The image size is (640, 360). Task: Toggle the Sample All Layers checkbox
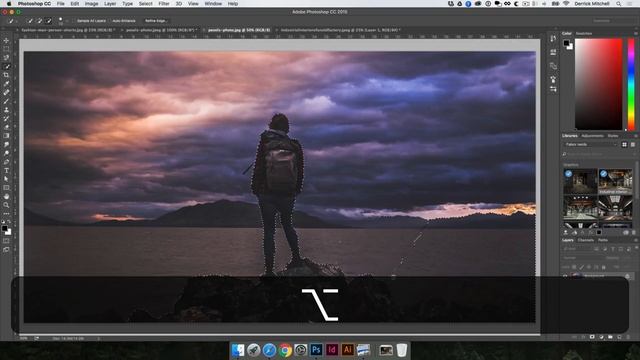[x=74, y=20]
